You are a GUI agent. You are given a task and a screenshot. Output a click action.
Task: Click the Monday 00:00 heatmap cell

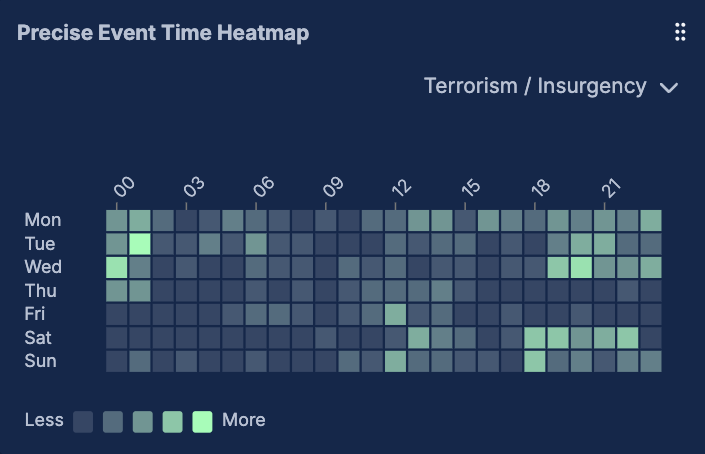tap(117, 220)
